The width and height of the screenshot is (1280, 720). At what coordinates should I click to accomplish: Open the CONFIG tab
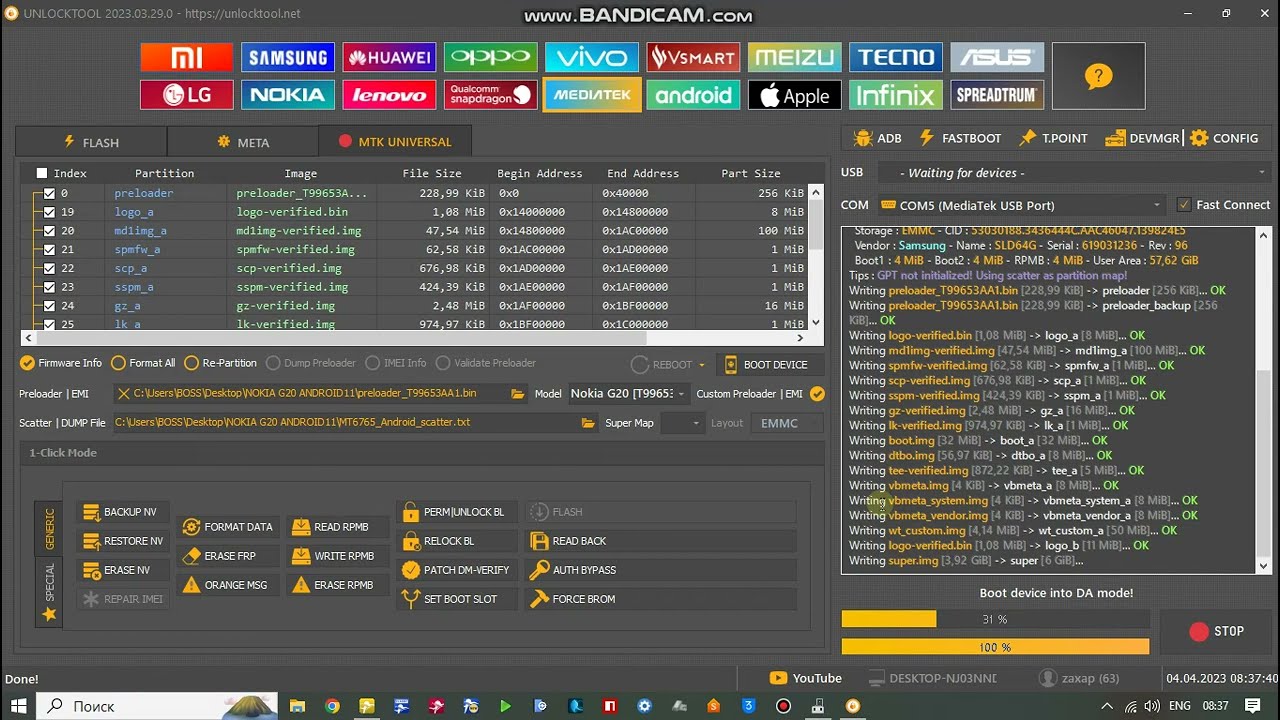tap(1224, 138)
